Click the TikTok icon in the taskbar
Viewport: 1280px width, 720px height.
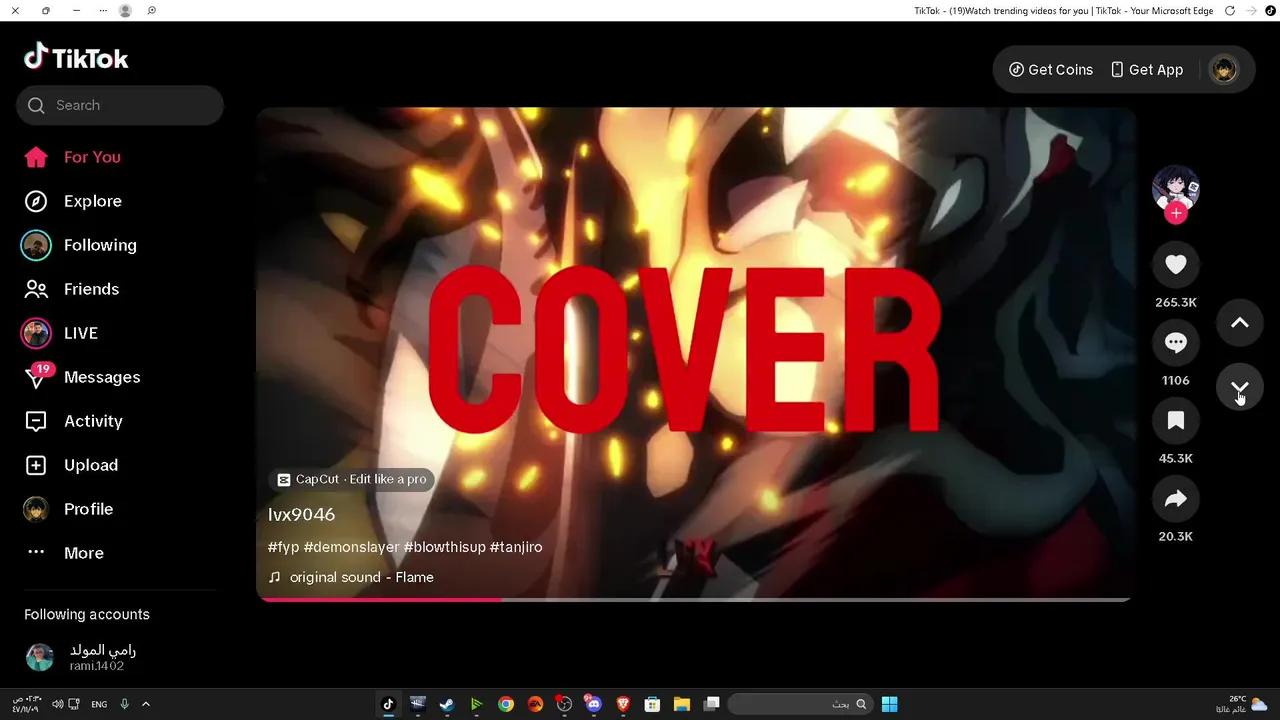click(389, 704)
